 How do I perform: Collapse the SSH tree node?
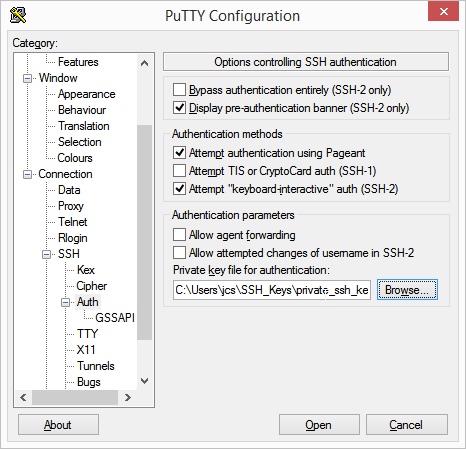click(x=47, y=254)
